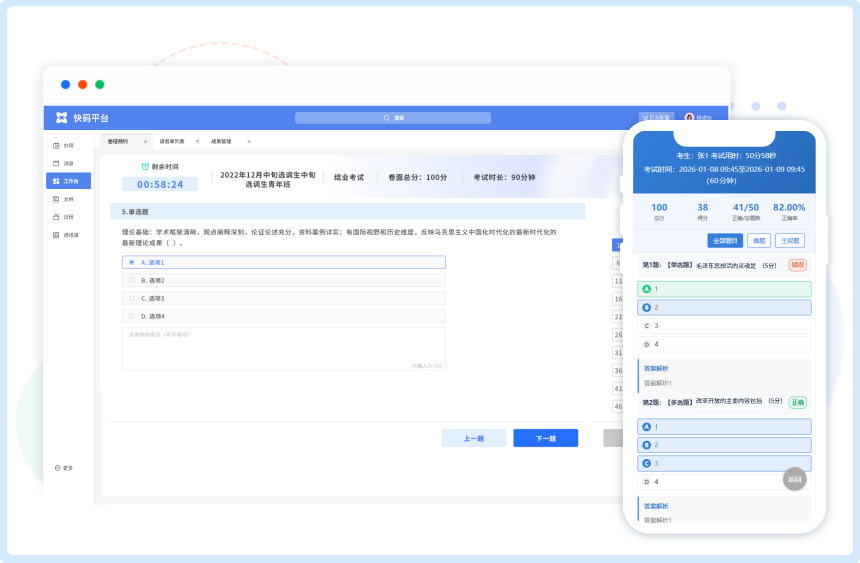The width and height of the screenshot is (860, 563).
Task: Click the 更多 icon at sidebar bottom
Action: pyautogui.click(x=57, y=468)
